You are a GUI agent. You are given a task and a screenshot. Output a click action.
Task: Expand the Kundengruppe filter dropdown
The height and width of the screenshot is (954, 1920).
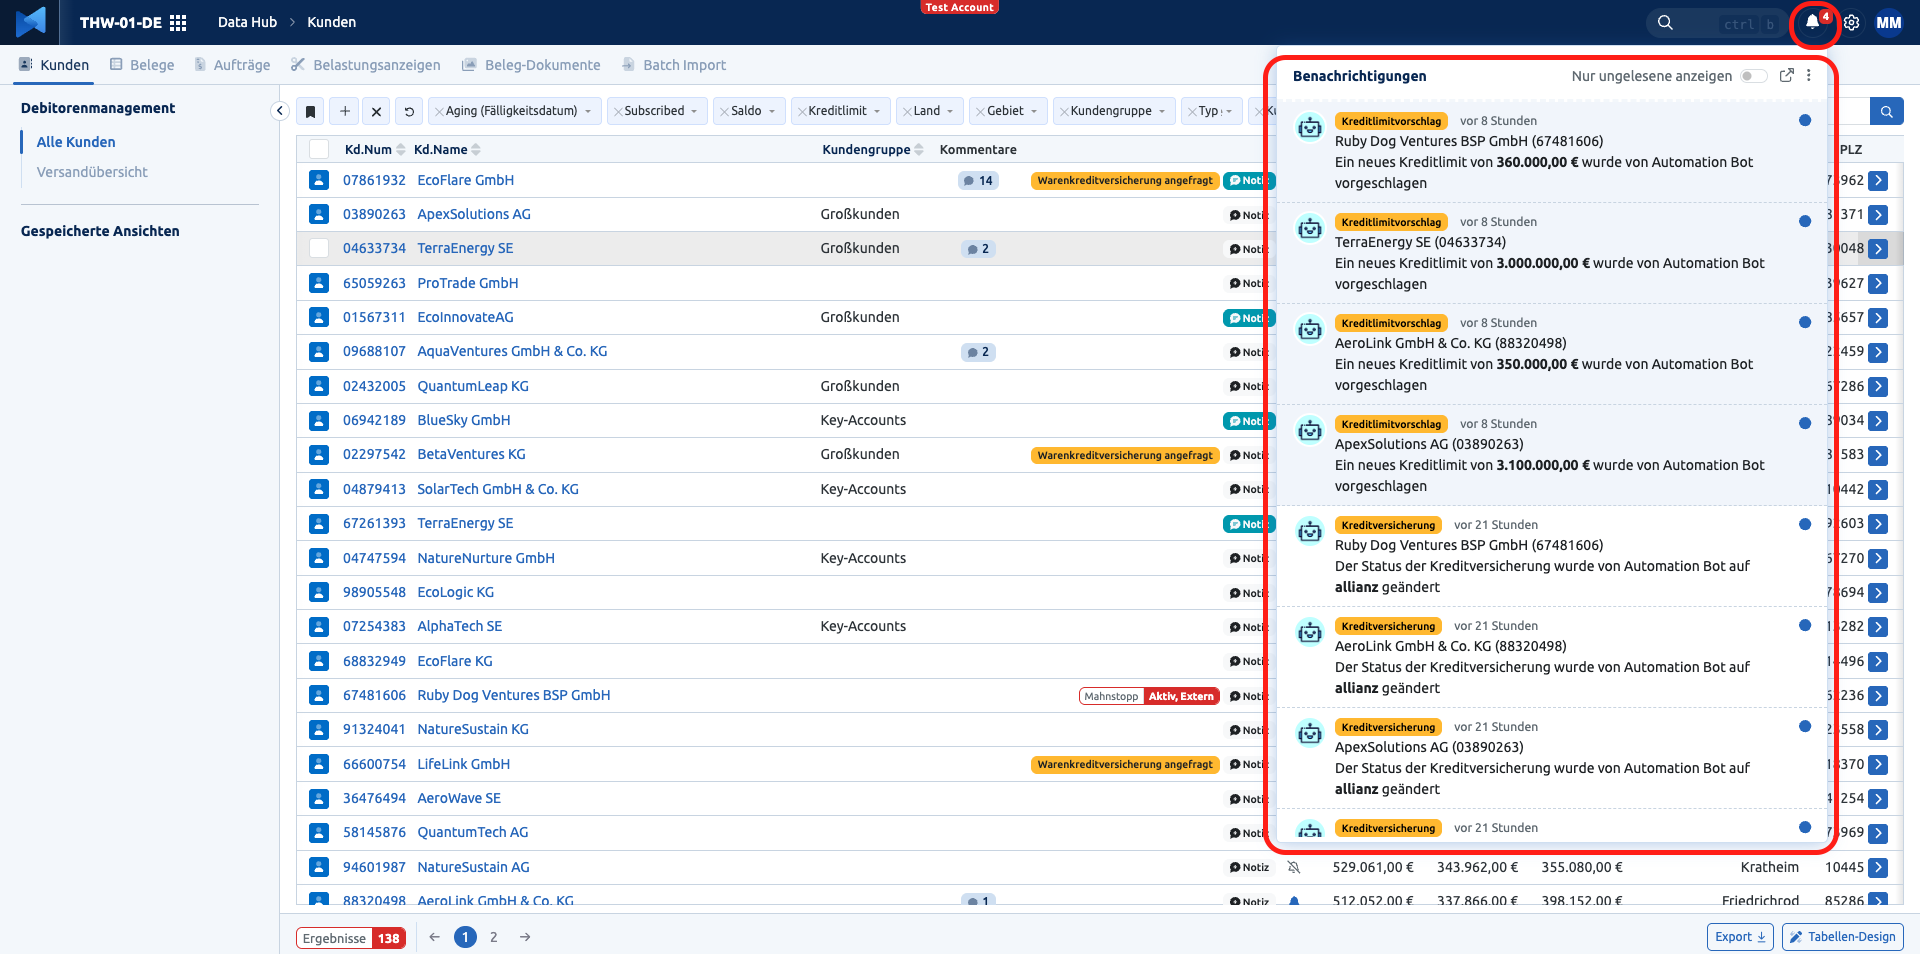click(1113, 111)
